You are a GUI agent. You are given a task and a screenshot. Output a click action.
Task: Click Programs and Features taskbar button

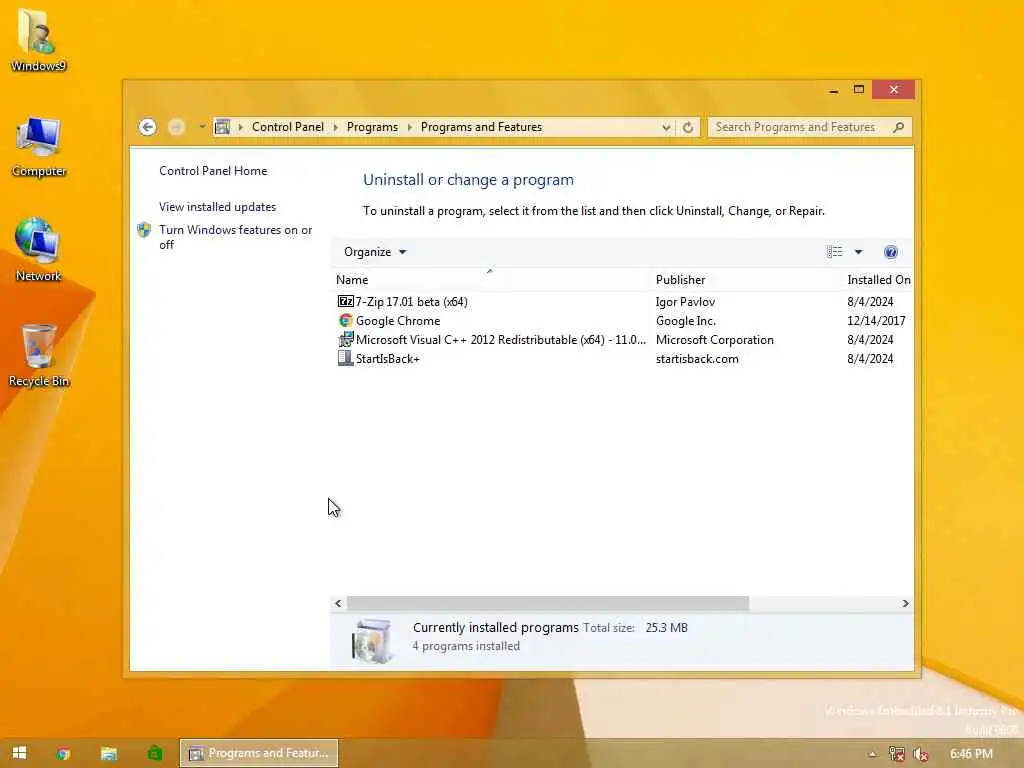pyautogui.click(x=259, y=753)
